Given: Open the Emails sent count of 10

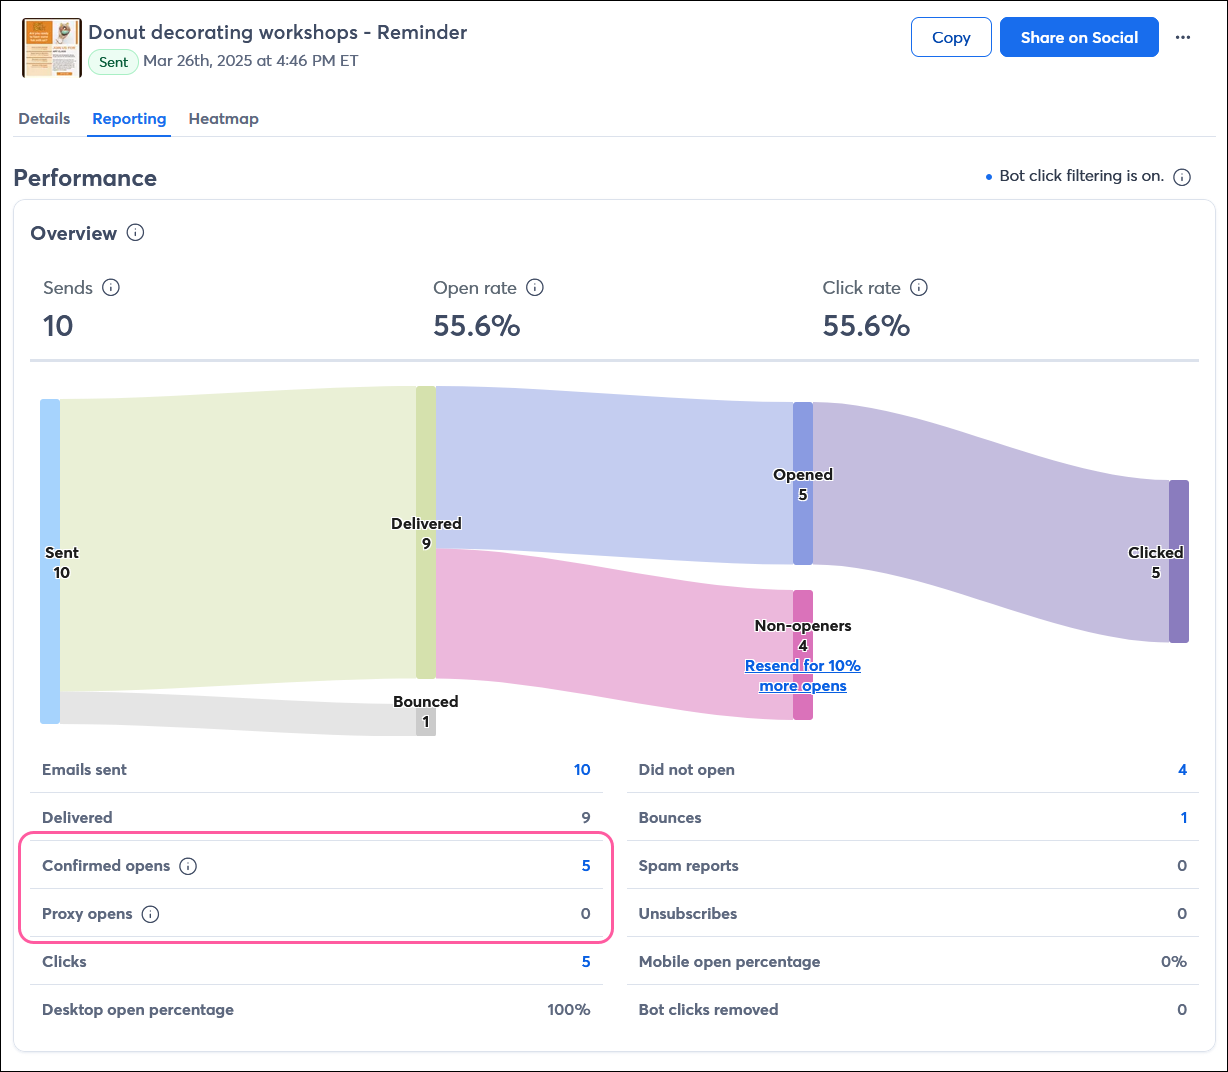Looking at the screenshot, I should click(x=582, y=770).
